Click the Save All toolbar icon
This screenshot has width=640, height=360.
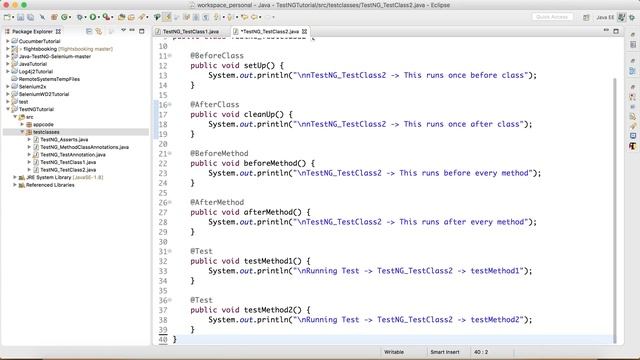point(30,17)
